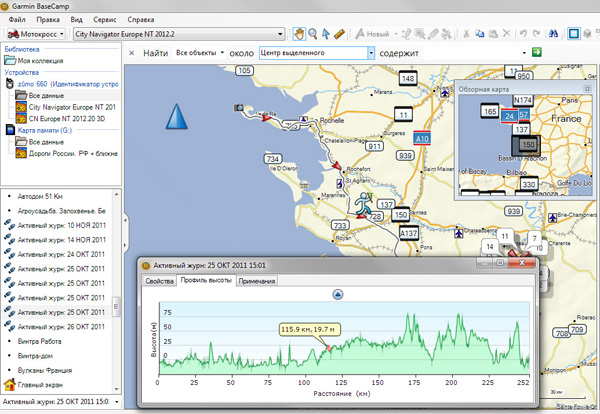Image resolution: width=600 pixels, height=414 pixels.
Task: Open the Правка menu
Action: pos(48,19)
